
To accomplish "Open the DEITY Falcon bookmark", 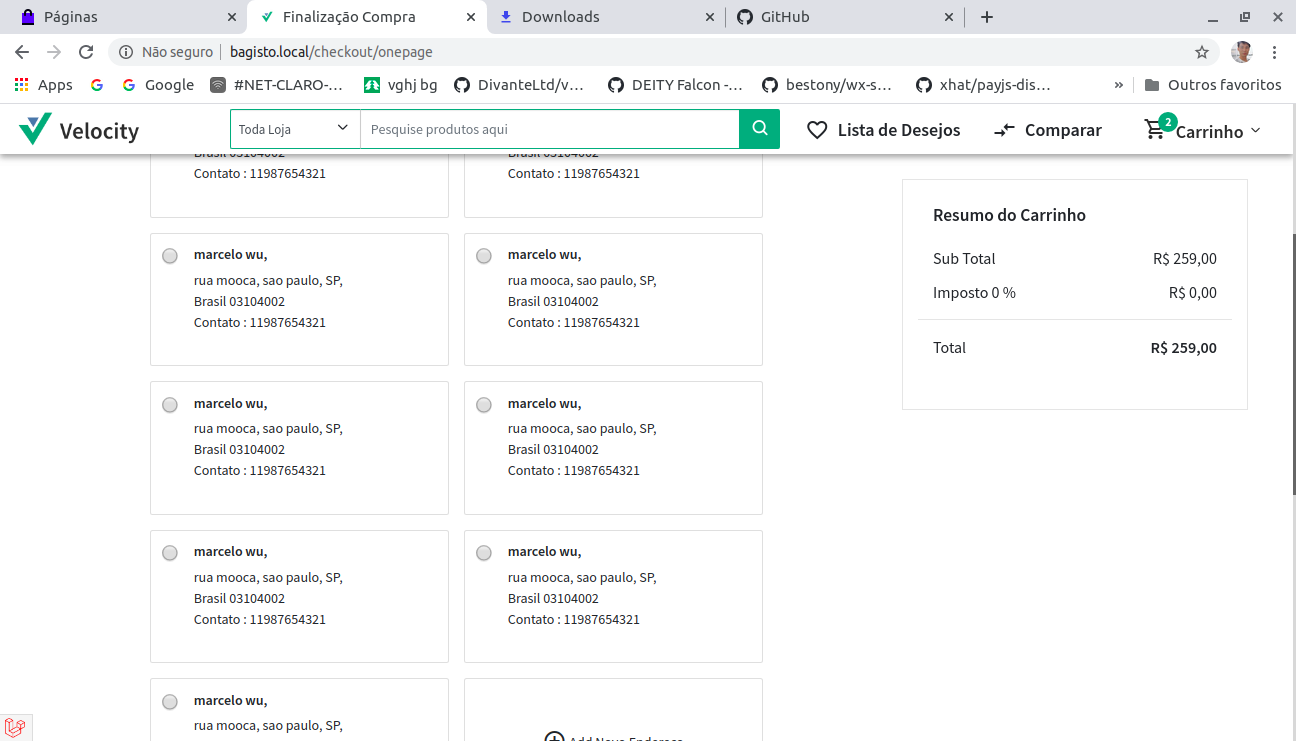I will [676, 85].
